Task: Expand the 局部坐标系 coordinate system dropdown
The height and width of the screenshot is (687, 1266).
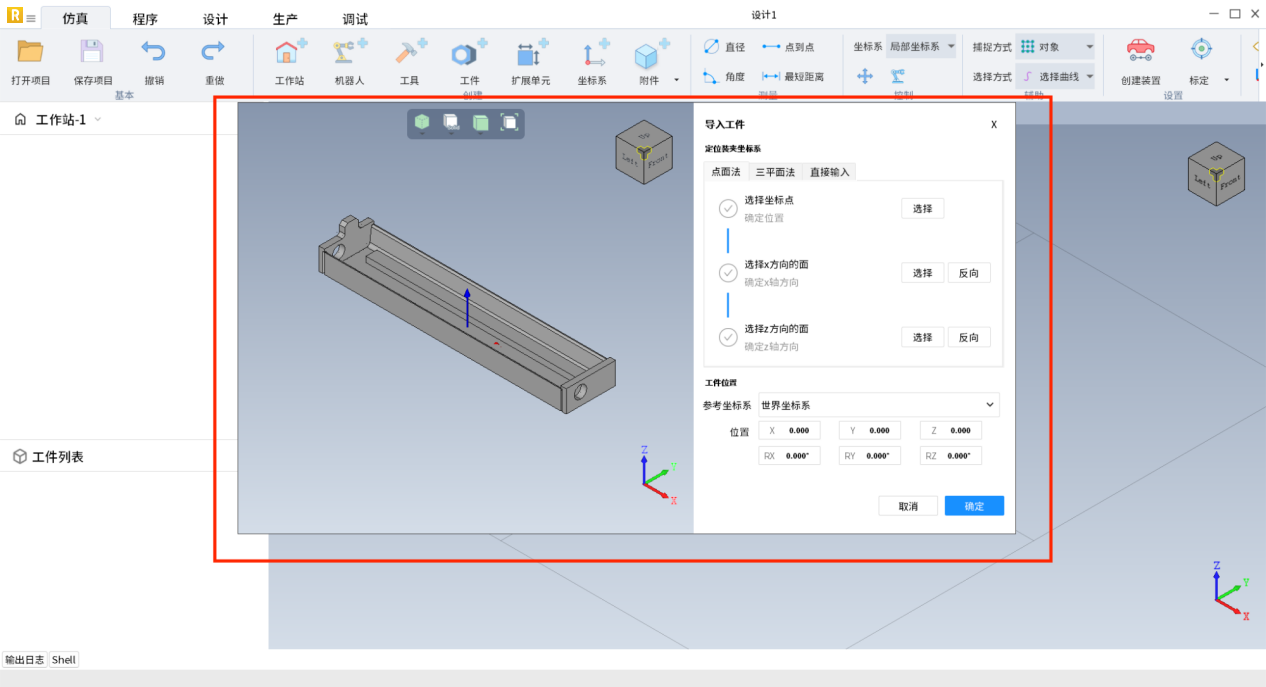Action: click(921, 47)
